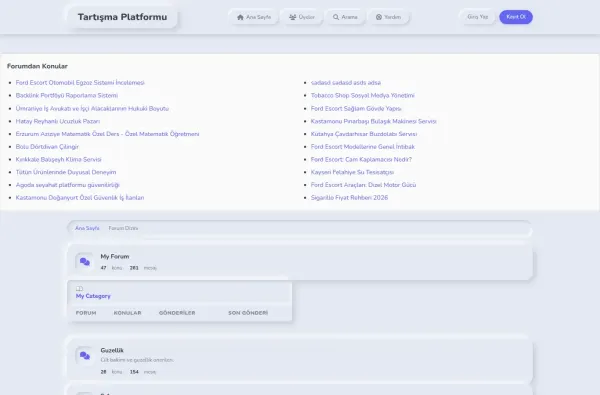The height and width of the screenshot is (395, 600).
Task: Open the Tartışma Platformu logo link
Action: pyautogui.click(x=122, y=17)
